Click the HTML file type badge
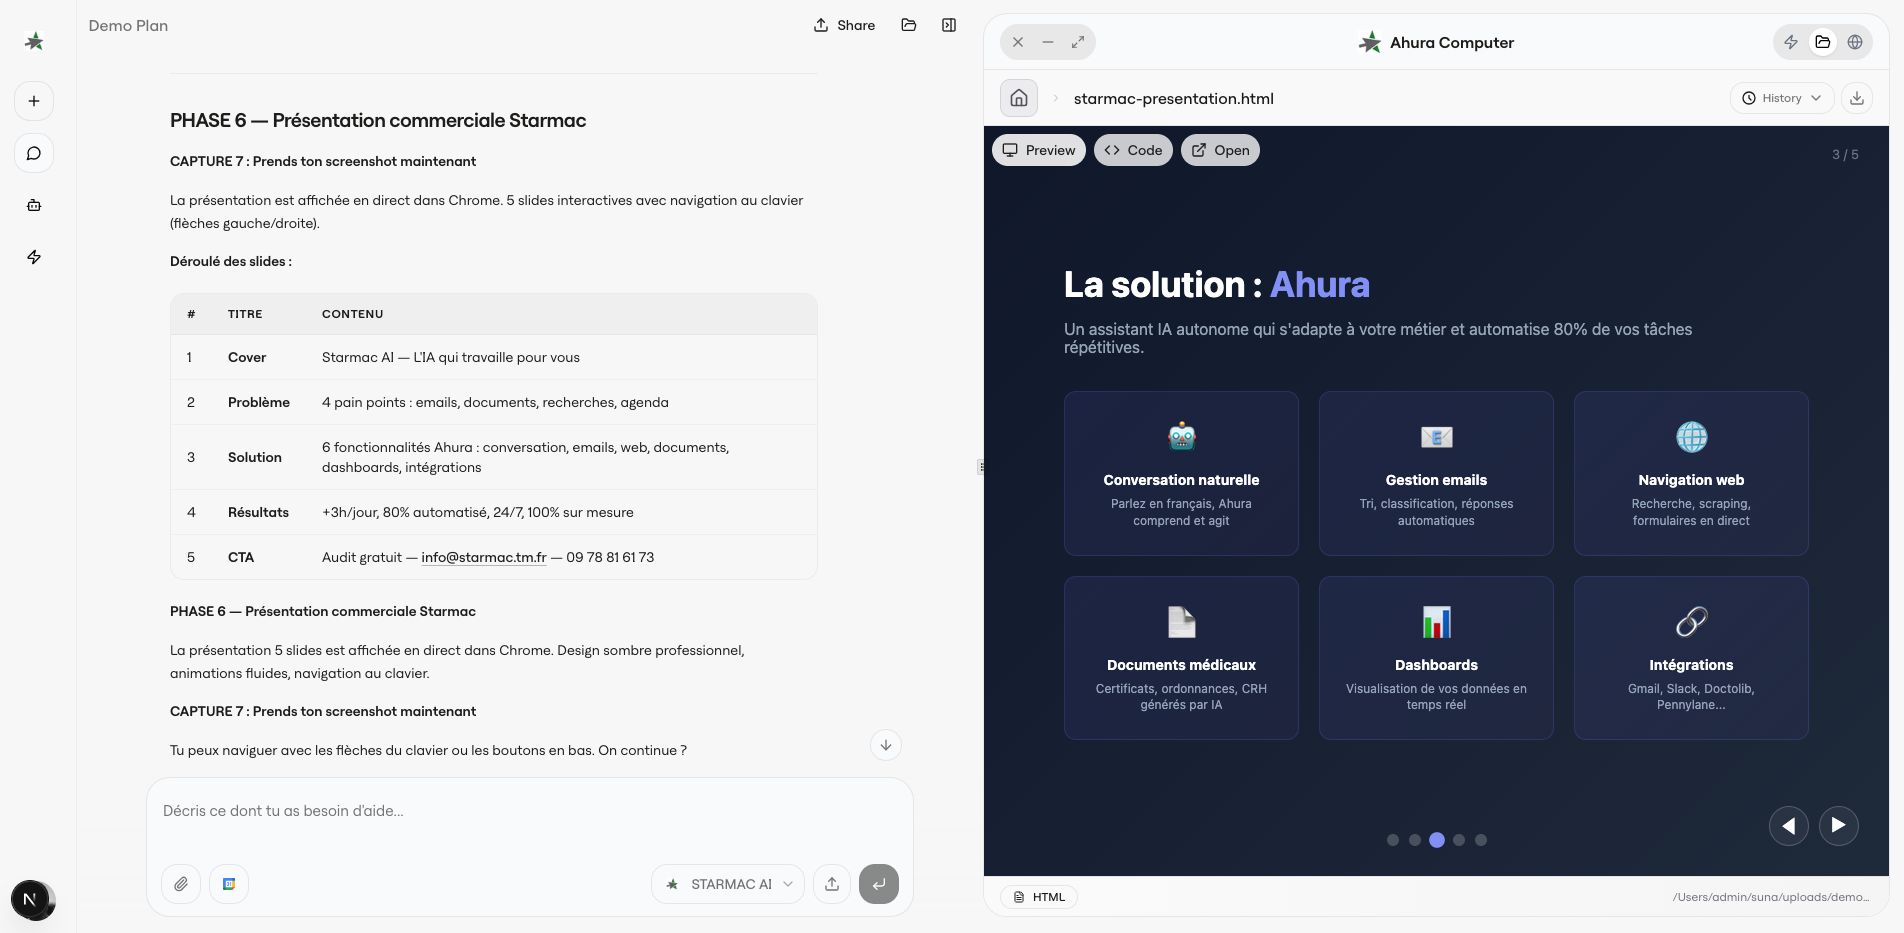This screenshot has height=933, width=1904. pos(1039,897)
